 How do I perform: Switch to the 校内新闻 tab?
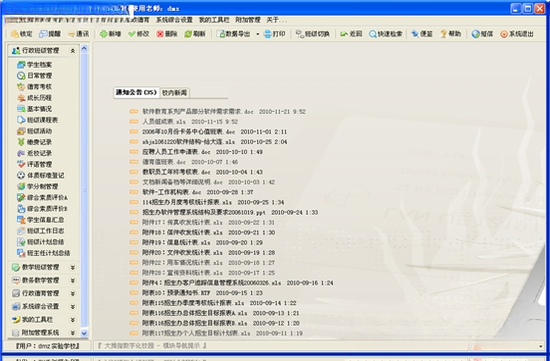[x=174, y=93]
